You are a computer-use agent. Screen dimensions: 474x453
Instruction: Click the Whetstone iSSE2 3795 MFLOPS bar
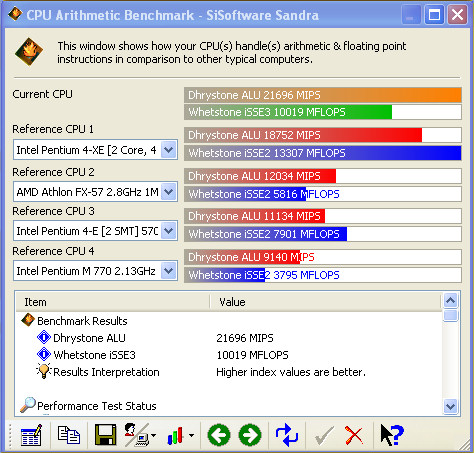(323, 275)
